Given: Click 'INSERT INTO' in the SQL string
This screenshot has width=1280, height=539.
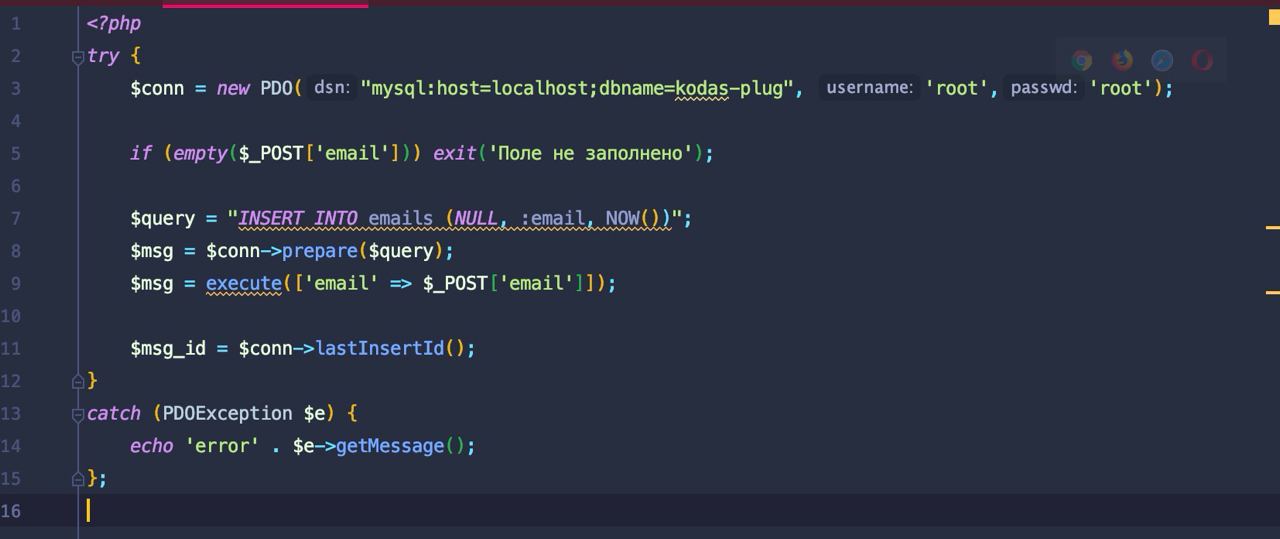Looking at the screenshot, I should pos(298,218).
